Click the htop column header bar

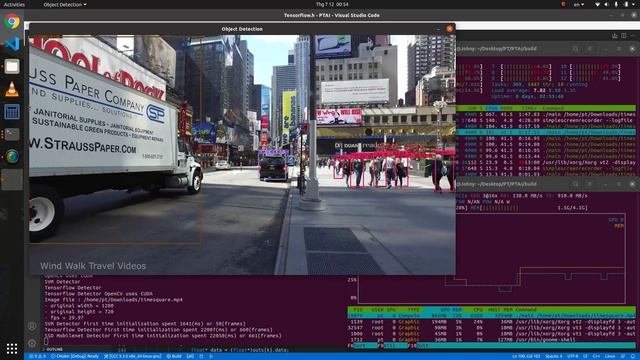tap(545, 108)
